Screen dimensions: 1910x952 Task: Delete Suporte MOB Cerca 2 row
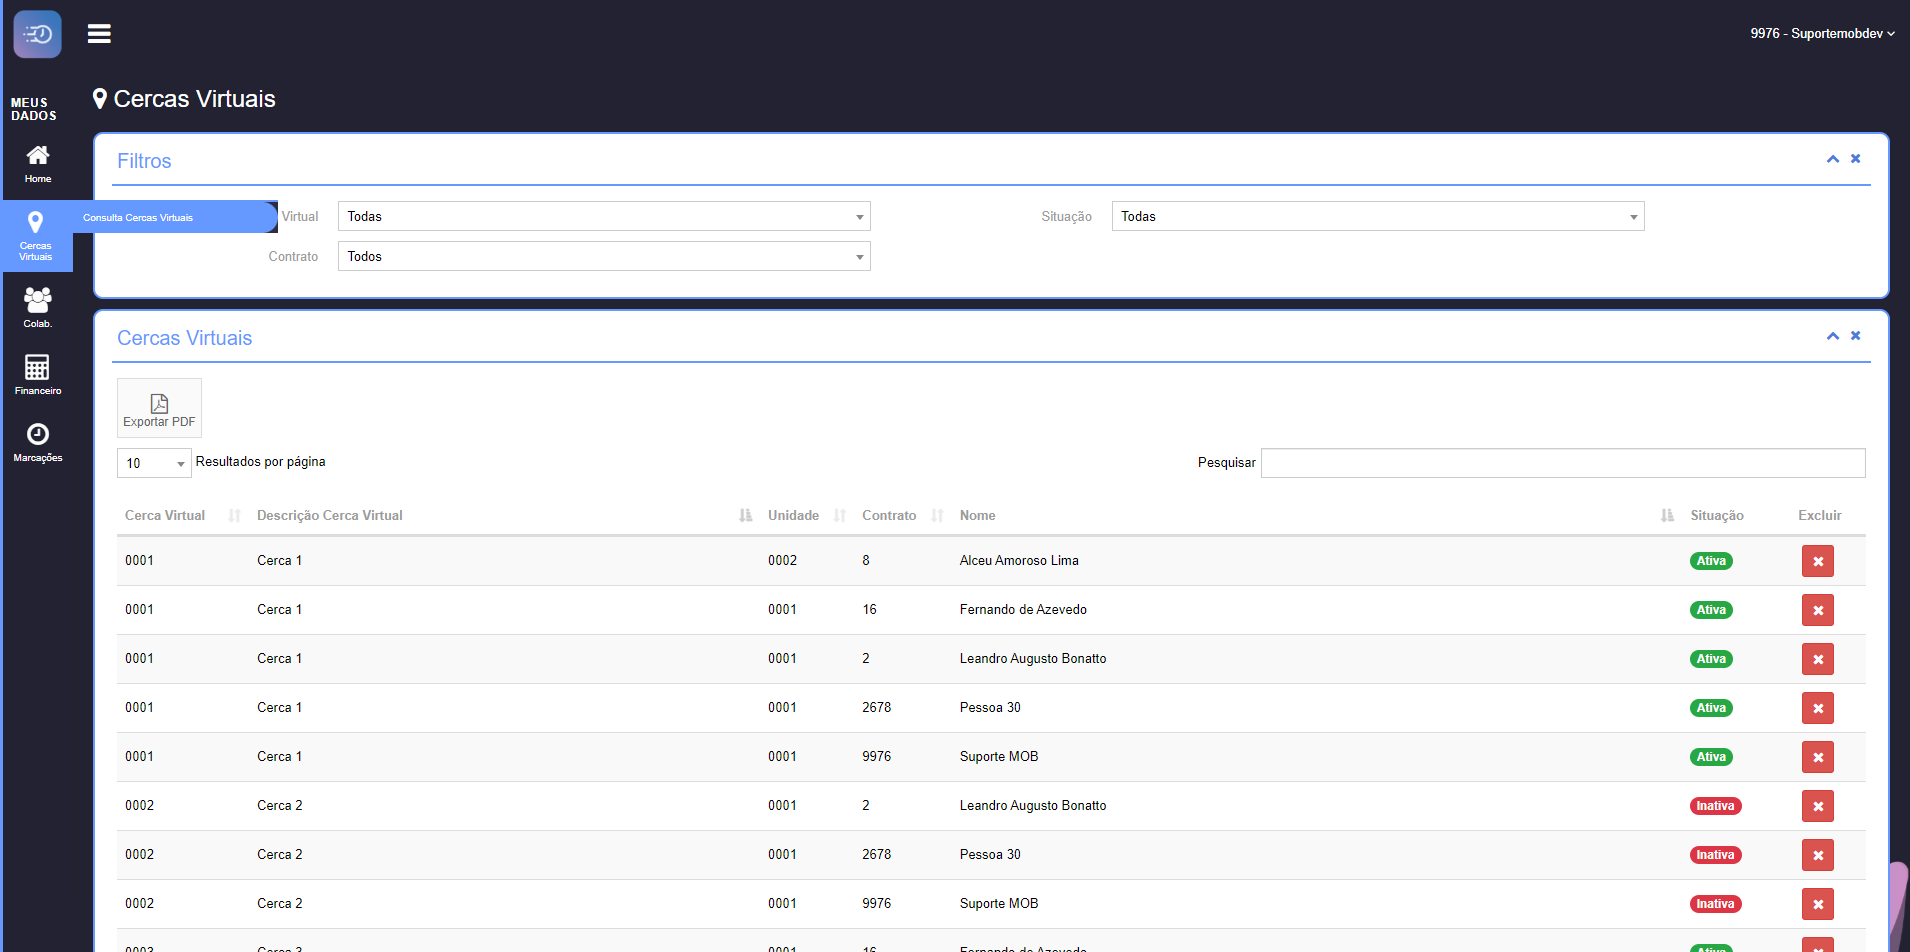coord(1817,904)
